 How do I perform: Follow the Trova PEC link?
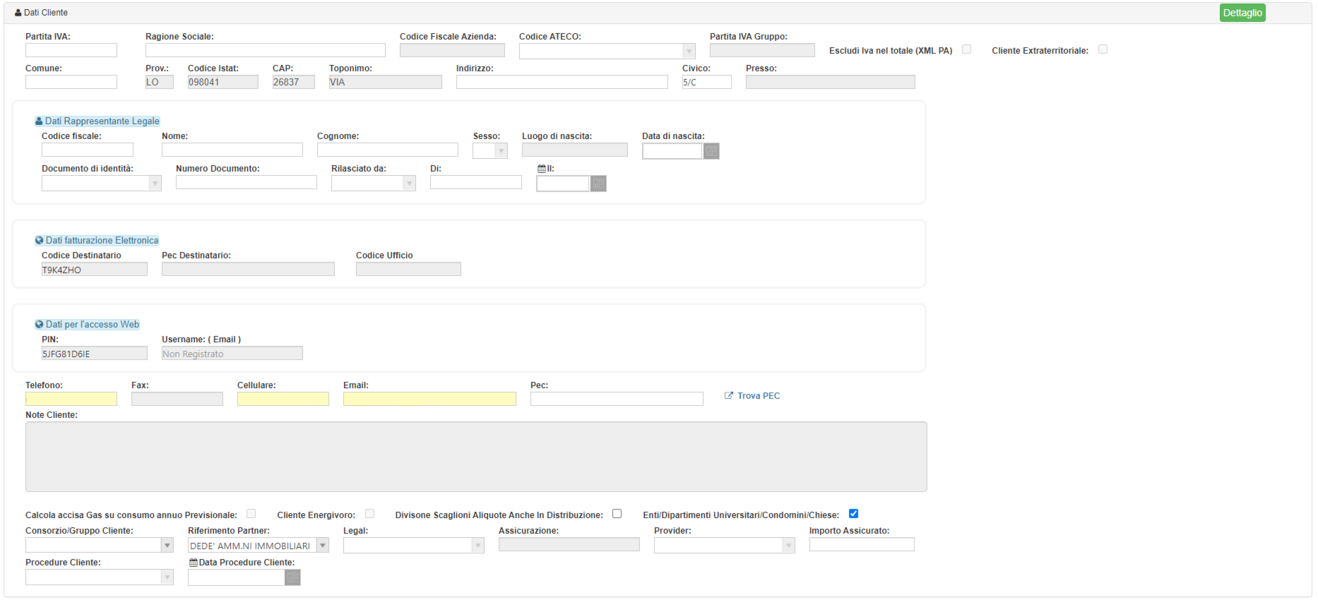pyautogui.click(x=752, y=396)
